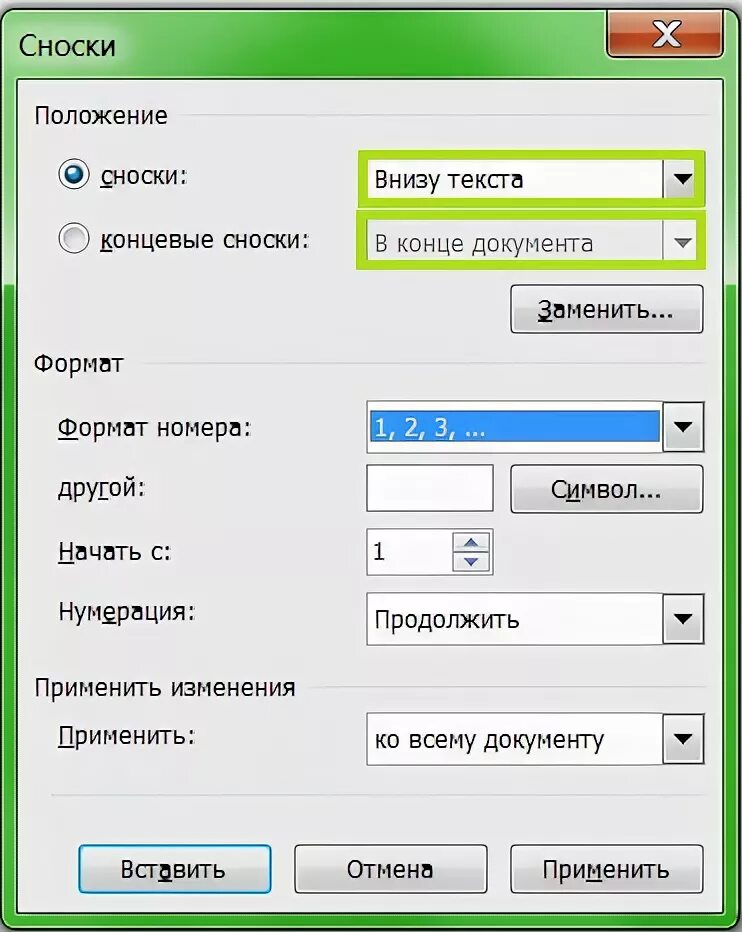Click the Начать с number field
The image size is (742, 932).
coord(408,552)
